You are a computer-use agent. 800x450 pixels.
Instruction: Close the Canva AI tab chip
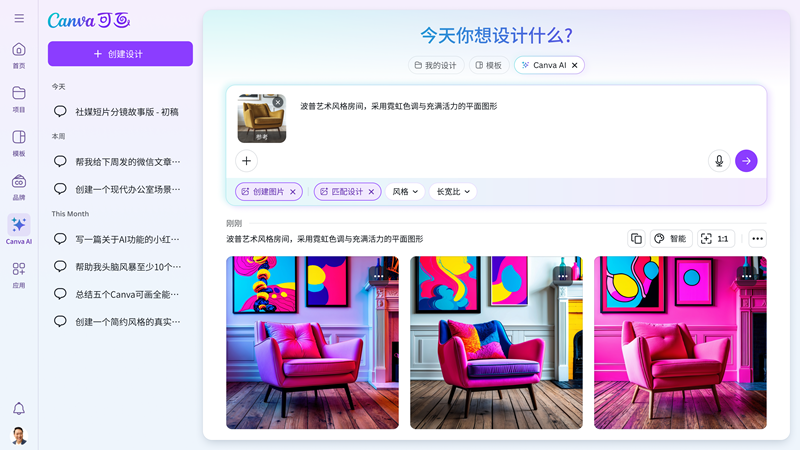coord(575,65)
